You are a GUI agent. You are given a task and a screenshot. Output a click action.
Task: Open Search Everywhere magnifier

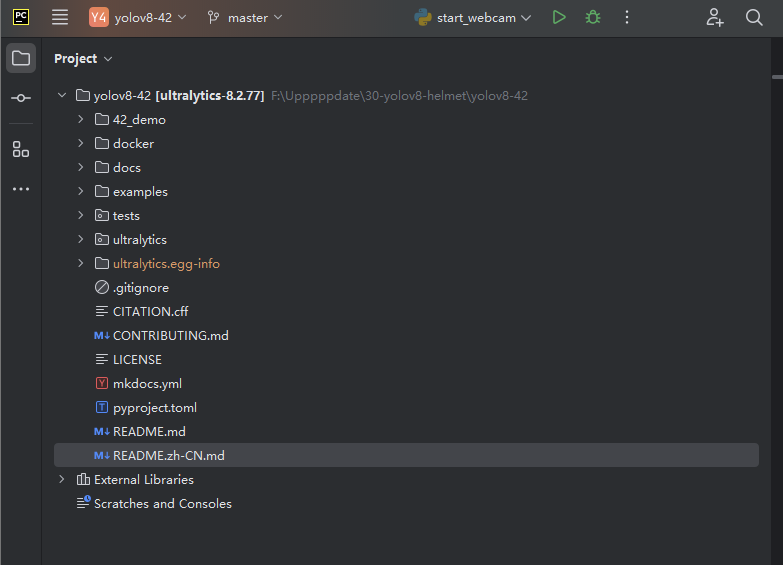[x=754, y=17]
